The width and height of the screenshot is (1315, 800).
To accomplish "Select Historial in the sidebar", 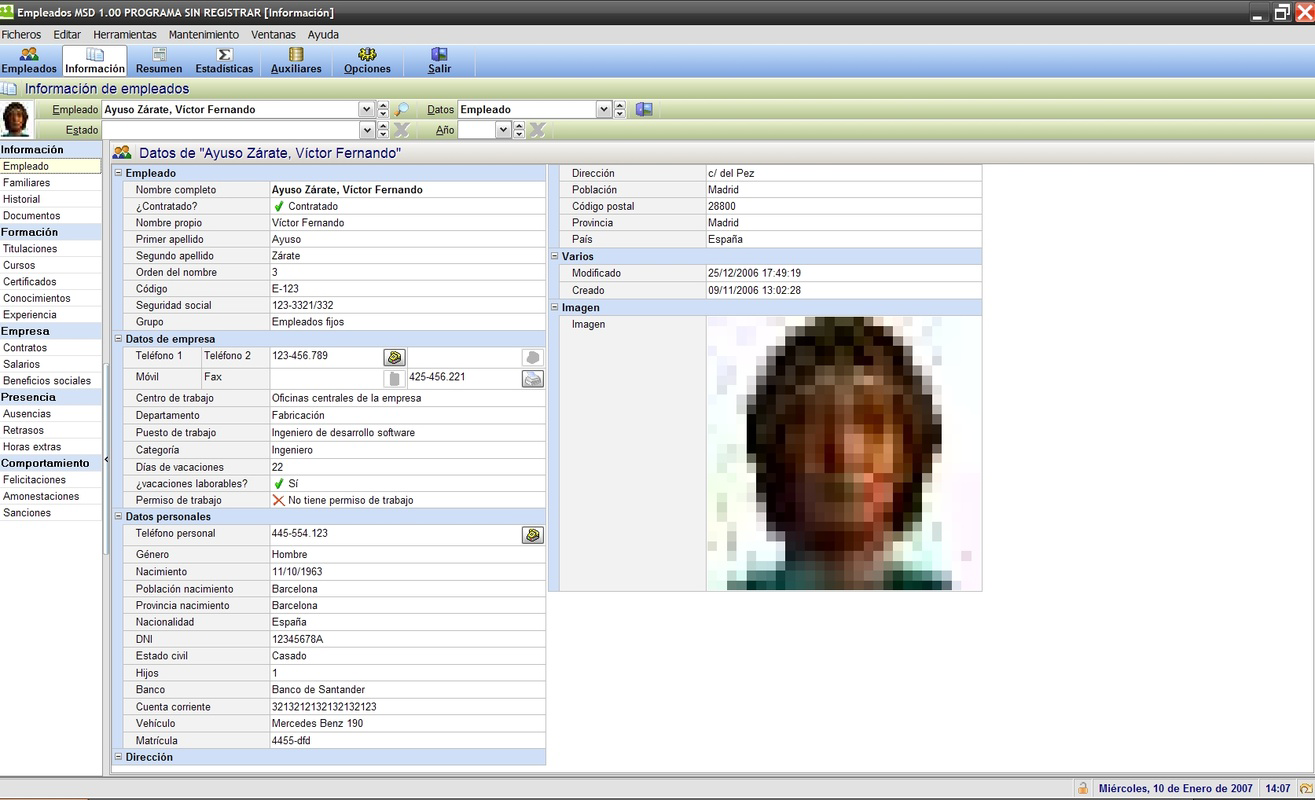I will (51, 199).
